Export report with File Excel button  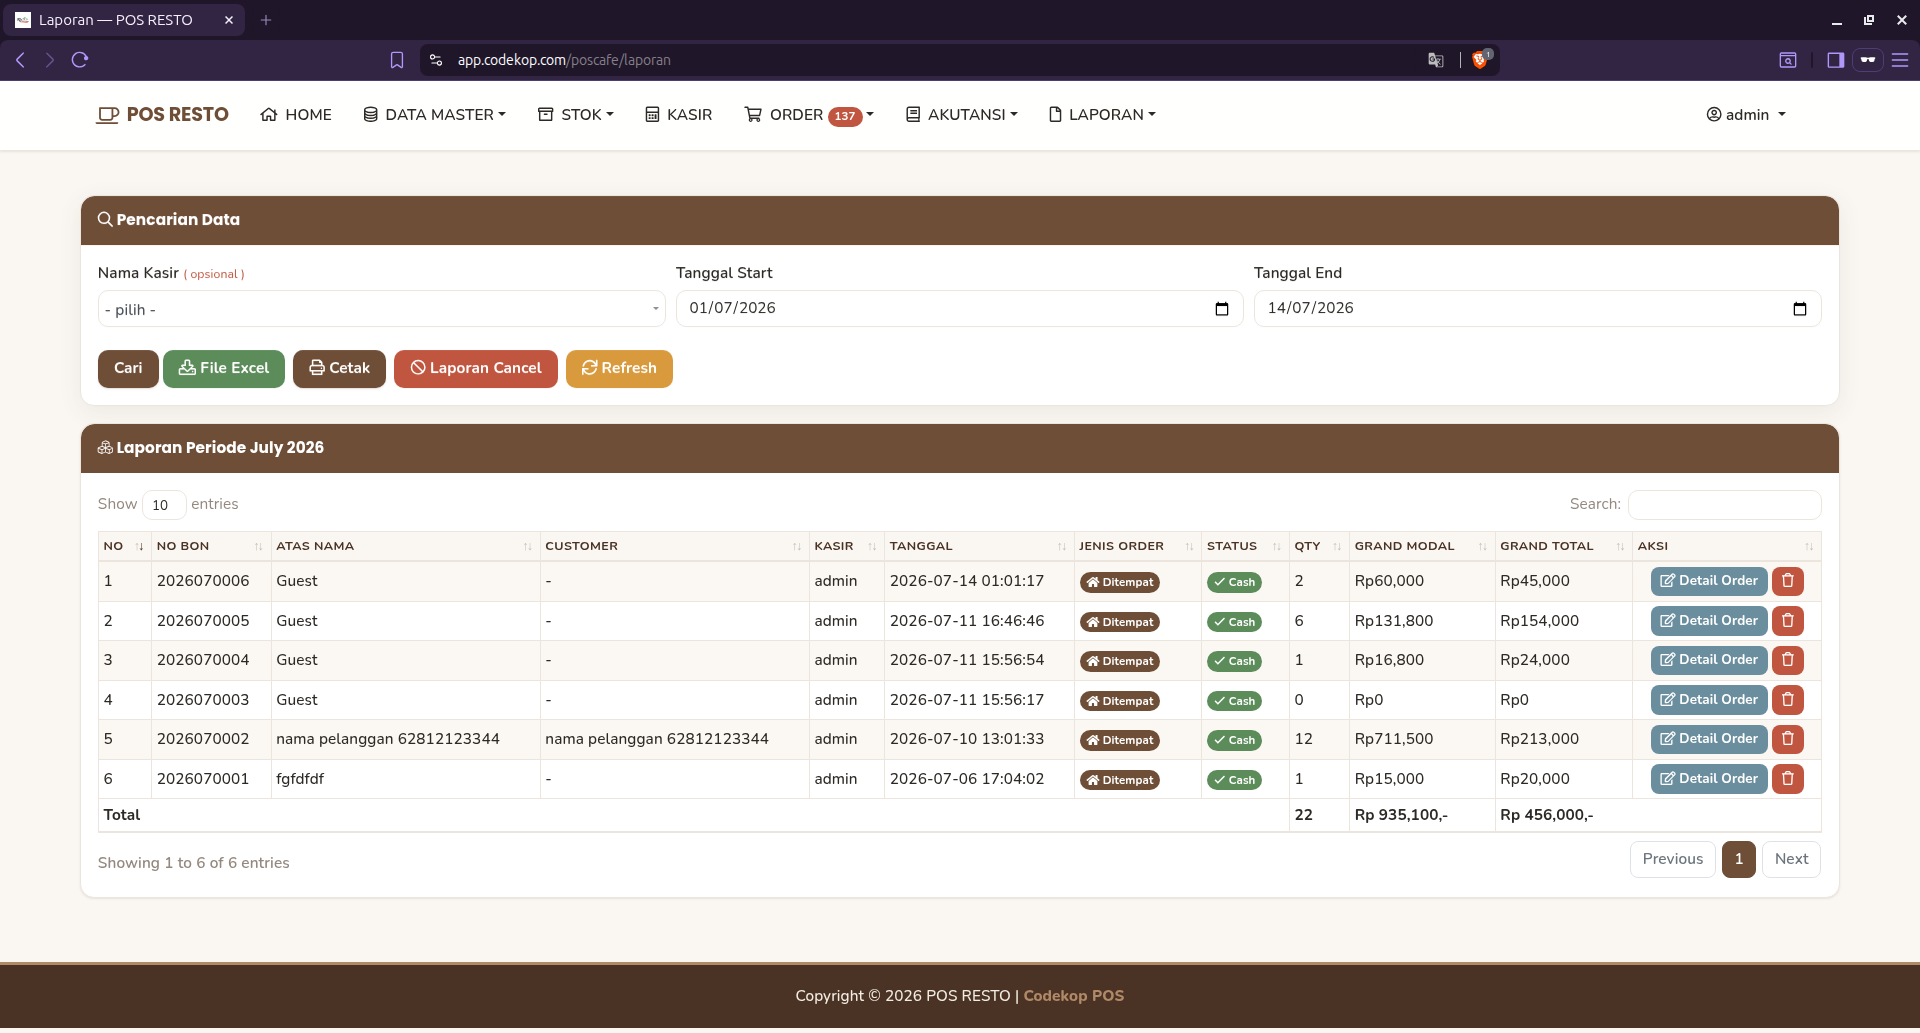point(224,369)
